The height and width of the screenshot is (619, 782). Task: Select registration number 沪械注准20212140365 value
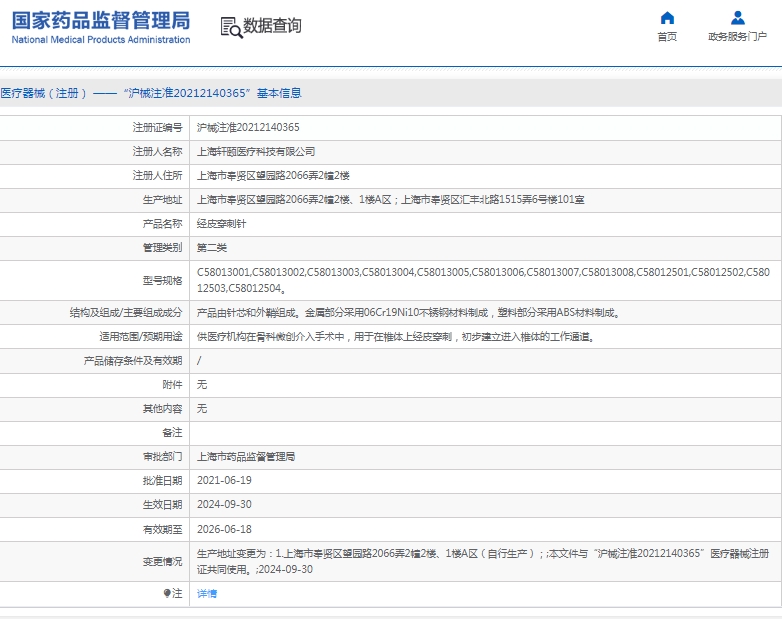coord(248,127)
